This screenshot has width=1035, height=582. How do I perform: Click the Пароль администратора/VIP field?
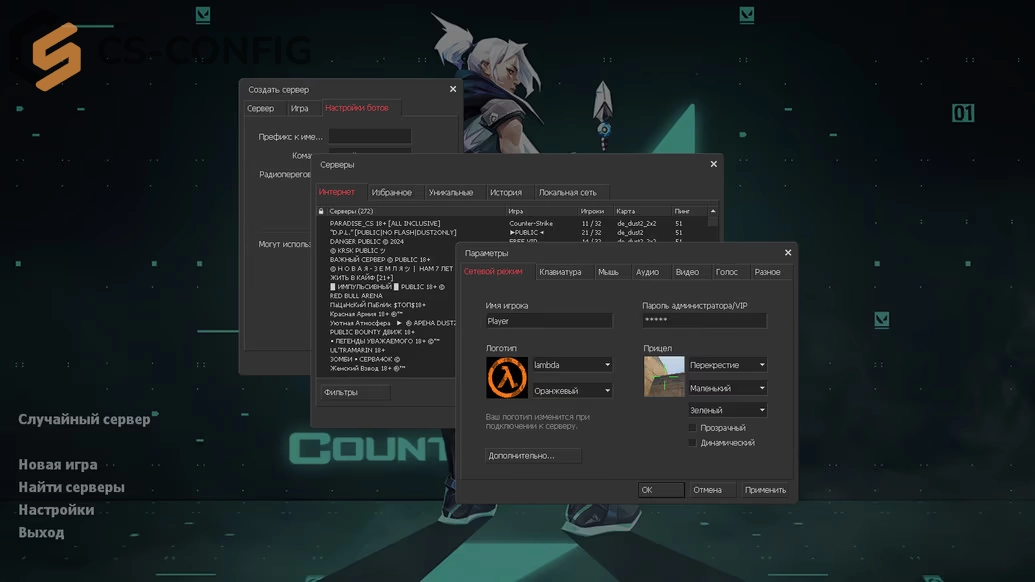pyautogui.click(x=704, y=320)
